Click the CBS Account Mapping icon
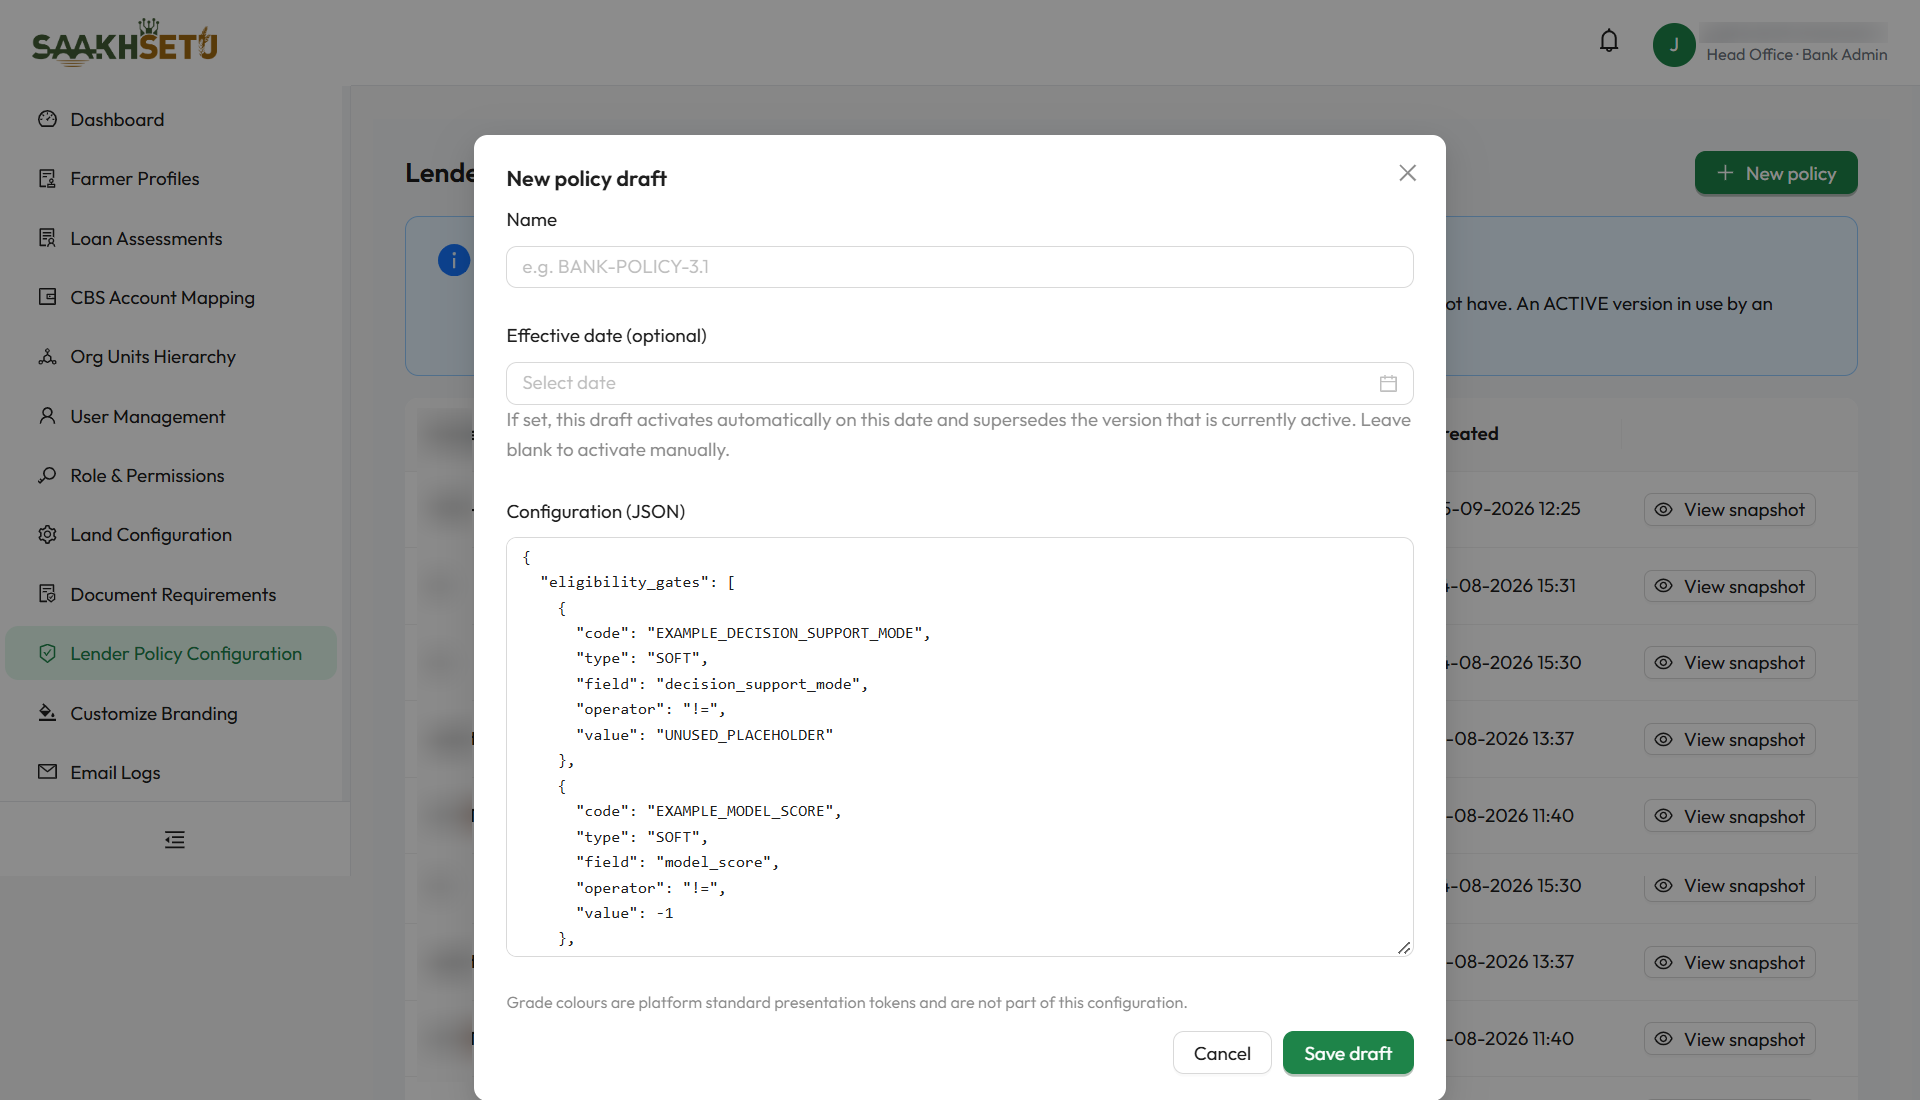Image resolution: width=1920 pixels, height=1100 pixels. click(x=47, y=297)
